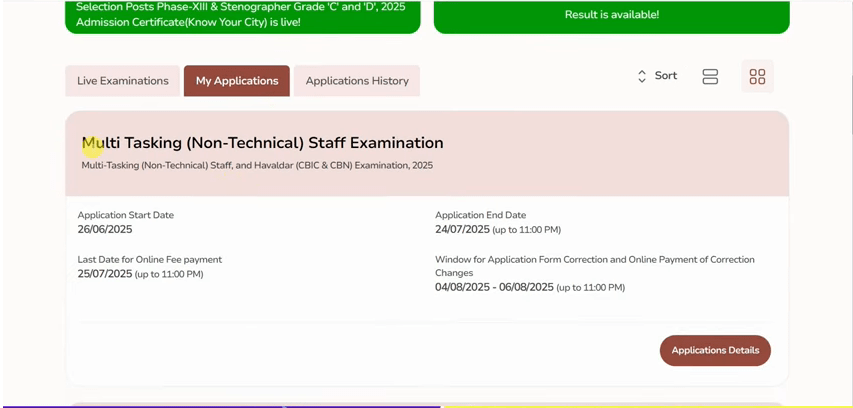Select the My Applications tab
Screen dimensions: 853x408
pyautogui.click(x=237, y=81)
